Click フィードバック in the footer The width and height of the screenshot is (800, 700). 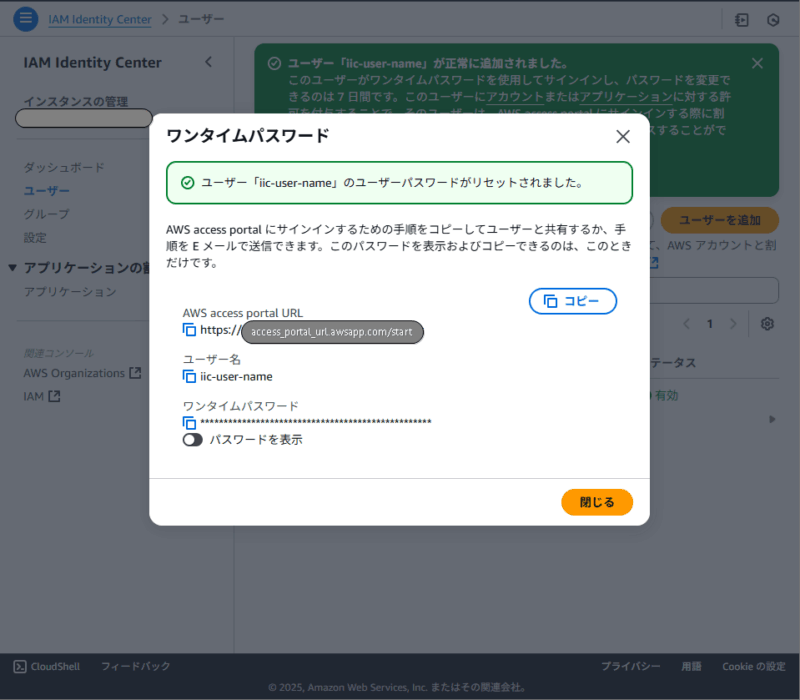point(136,666)
